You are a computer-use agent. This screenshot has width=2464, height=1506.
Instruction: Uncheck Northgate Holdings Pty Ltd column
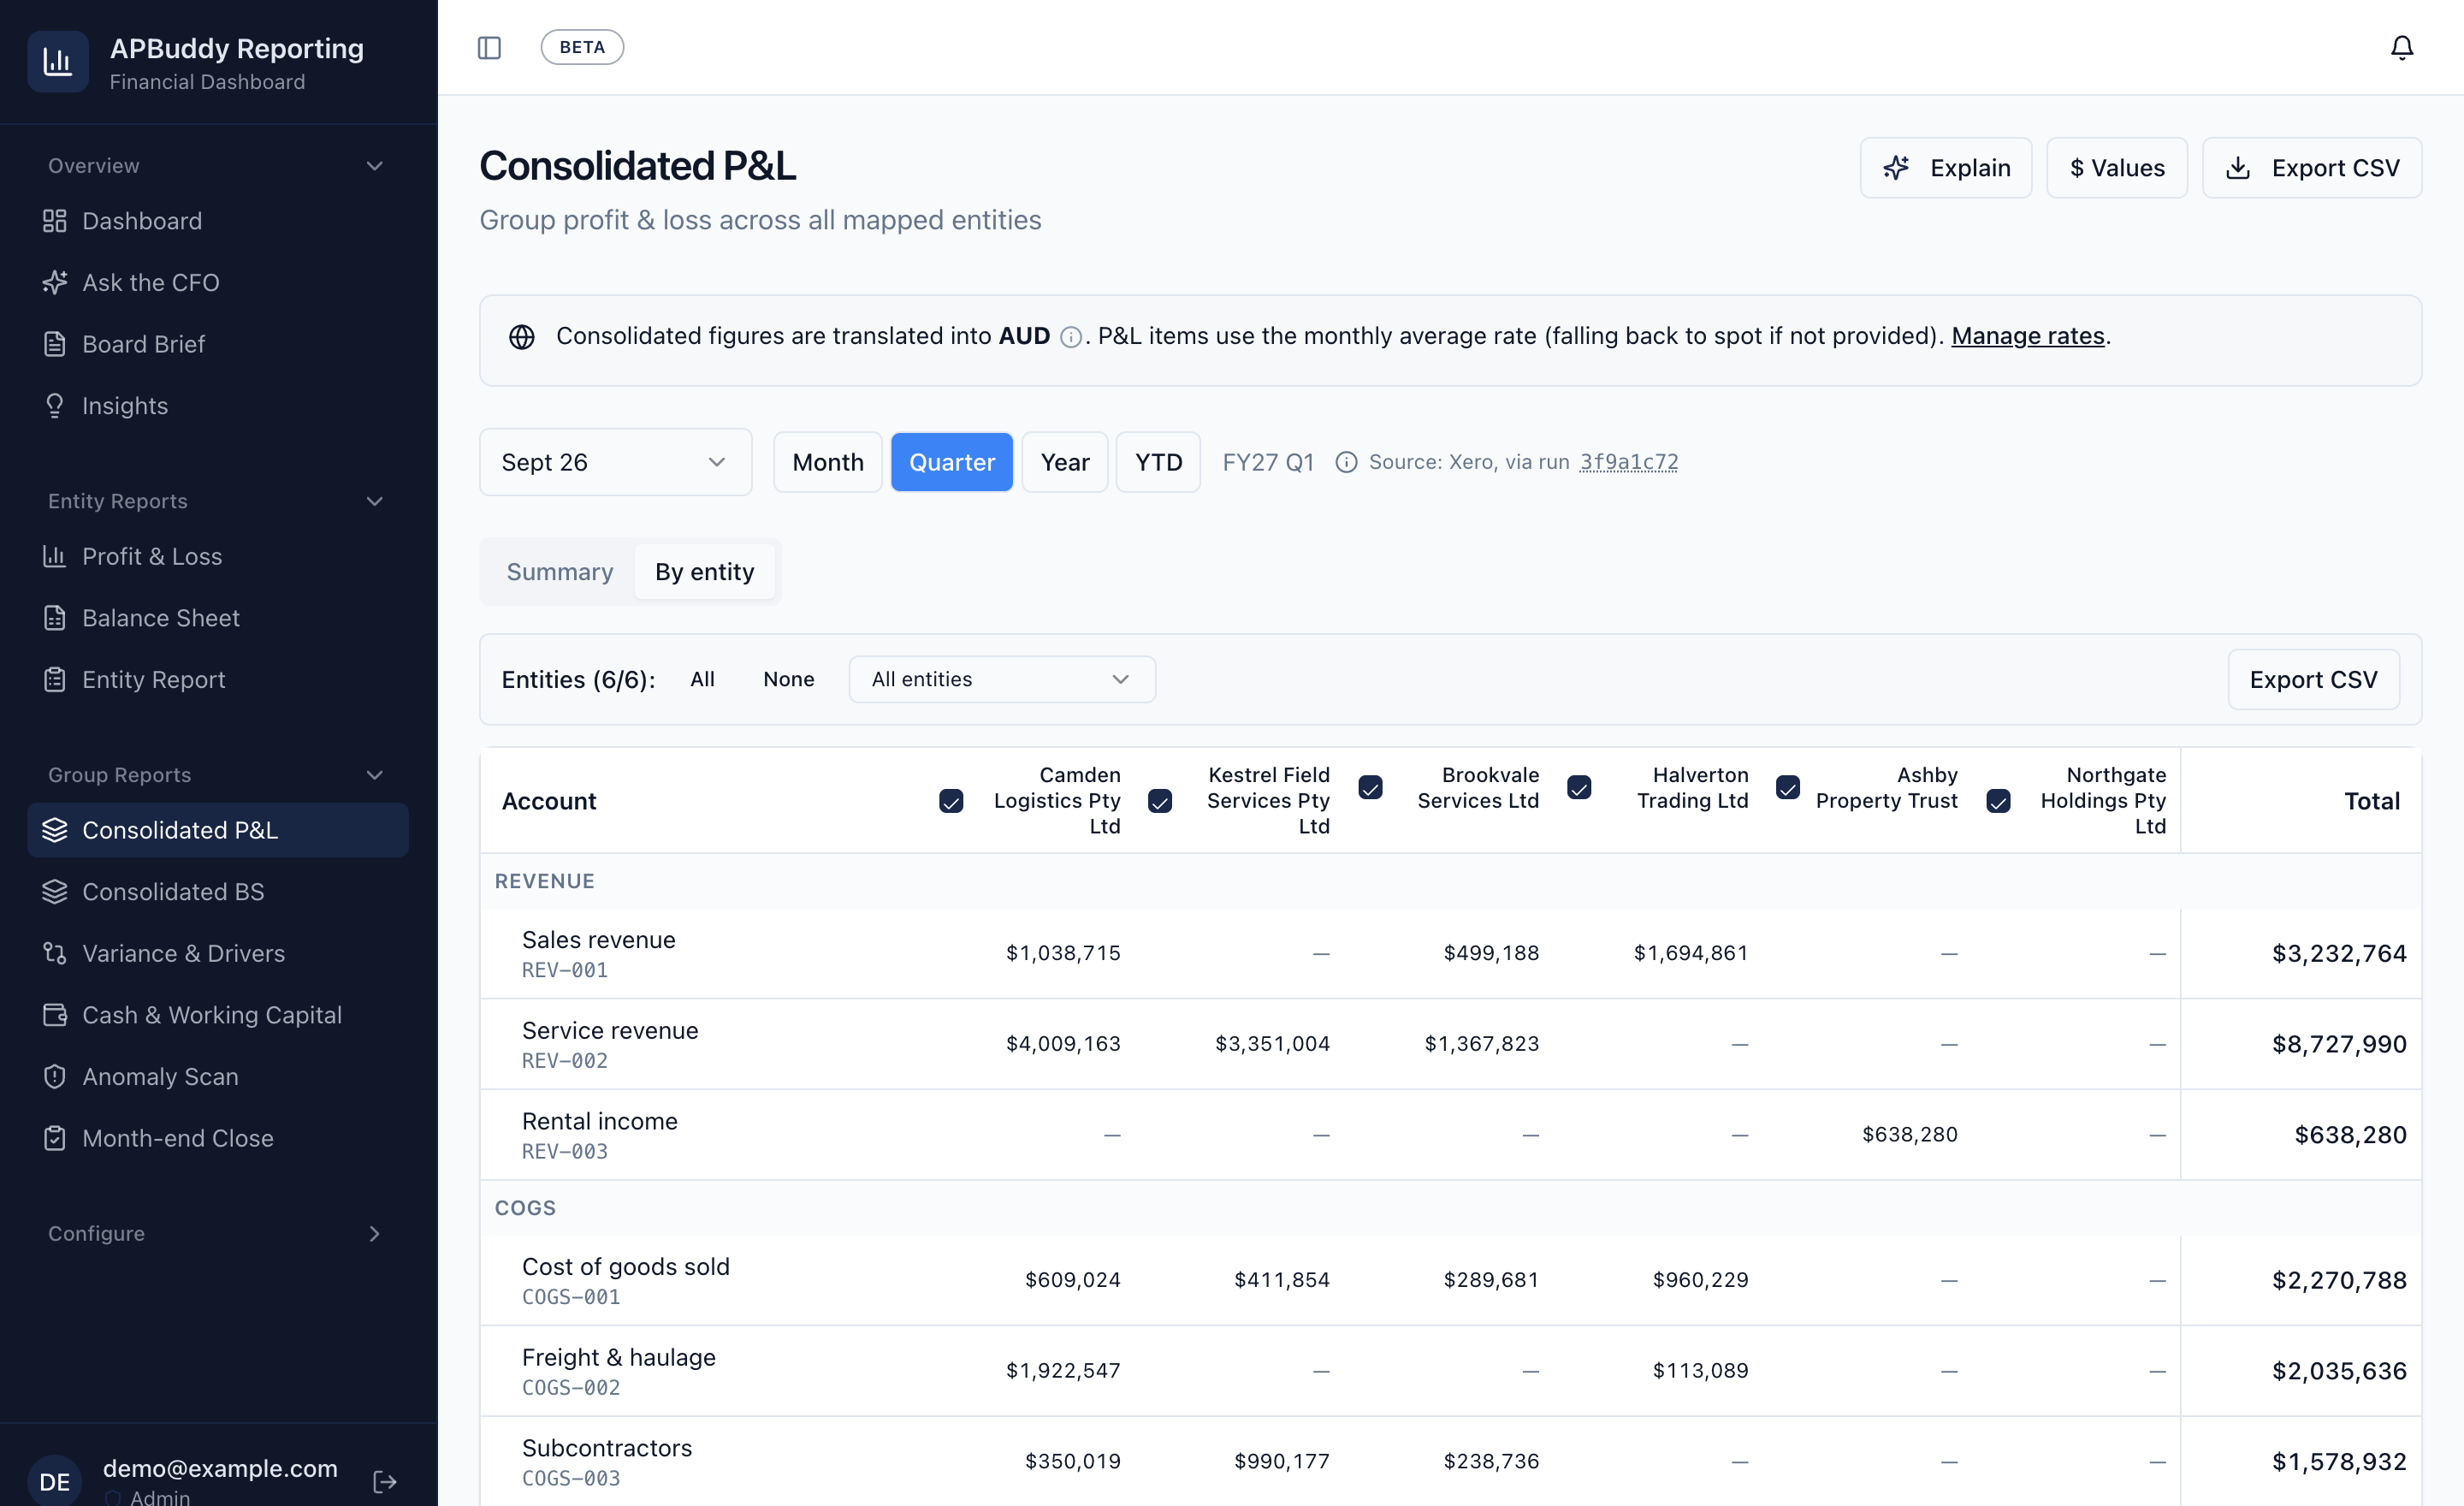coord(1998,801)
